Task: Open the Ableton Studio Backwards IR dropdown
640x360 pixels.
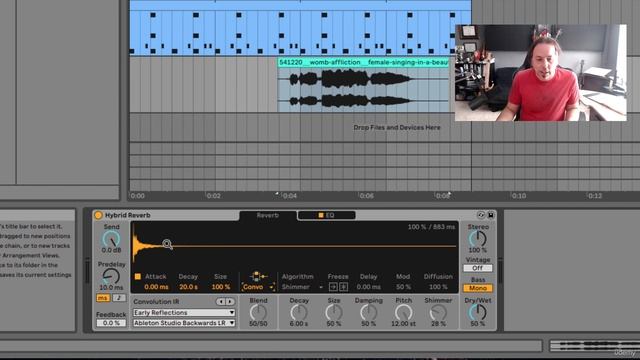Action: point(184,323)
